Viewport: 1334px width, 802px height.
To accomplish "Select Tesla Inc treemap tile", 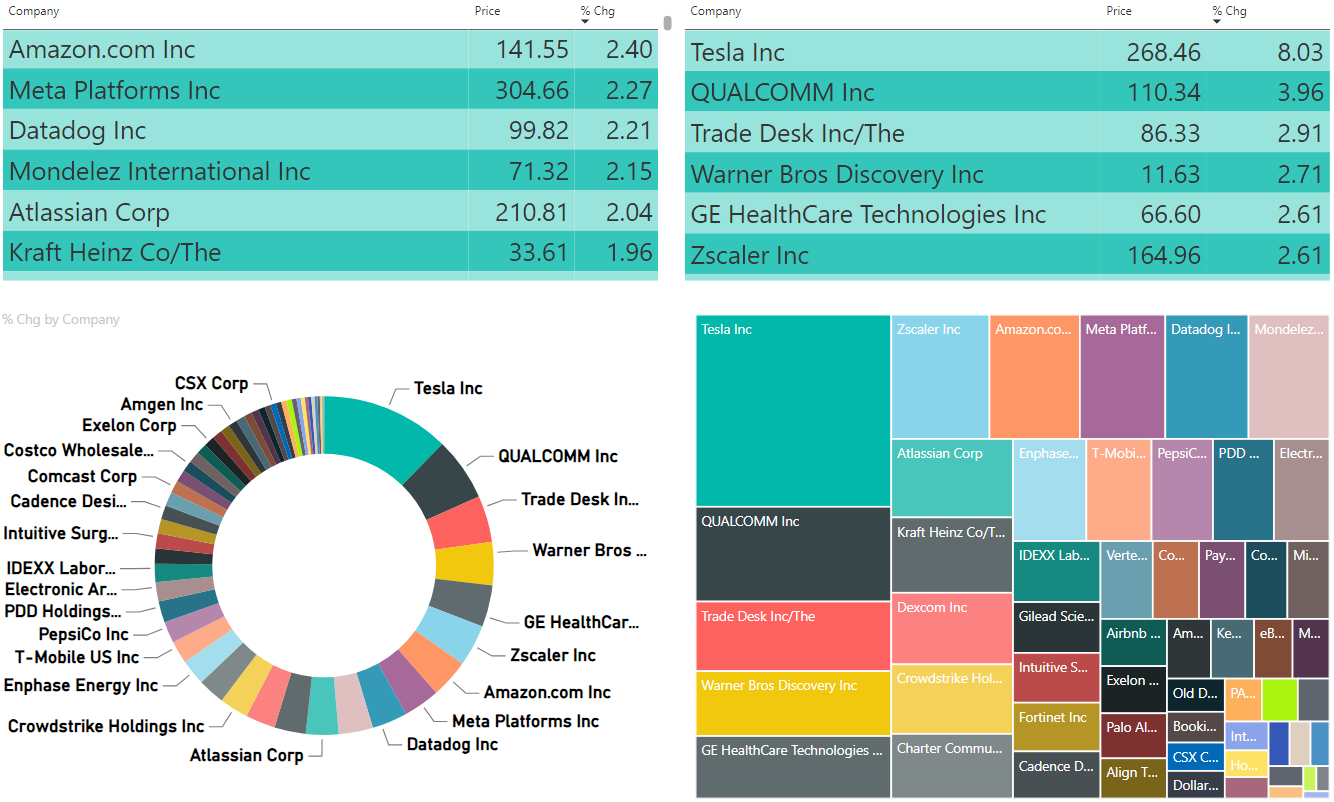I will pyautogui.click(x=793, y=411).
